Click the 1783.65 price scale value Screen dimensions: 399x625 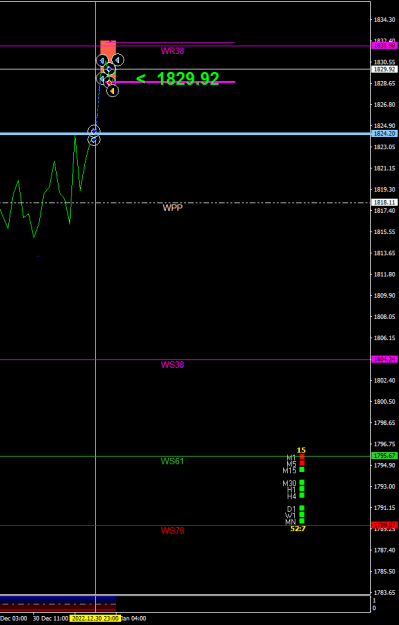384,593
